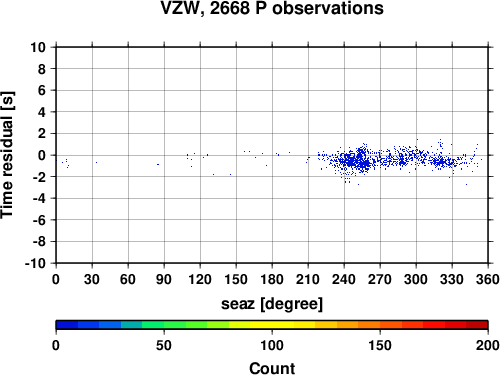Click the plot title VZW, 2668 P observations
Image resolution: width=500 pixels, height=375 pixels.
[272, 8]
